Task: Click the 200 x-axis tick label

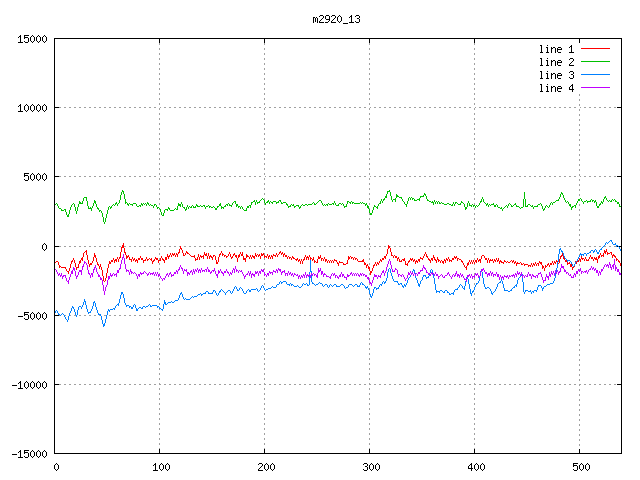Action: click(265, 467)
